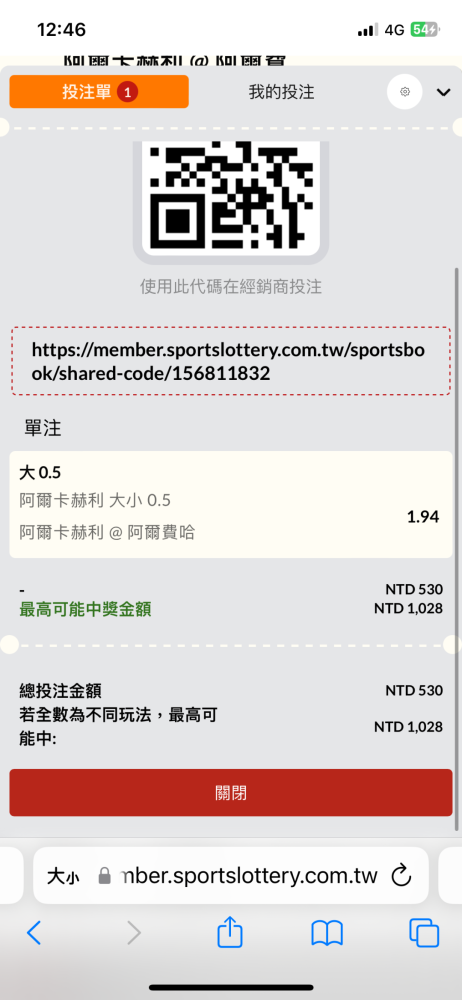The height and width of the screenshot is (1000, 462).
Task: Collapse bet slip with chevron down arrow
Action: point(443,92)
